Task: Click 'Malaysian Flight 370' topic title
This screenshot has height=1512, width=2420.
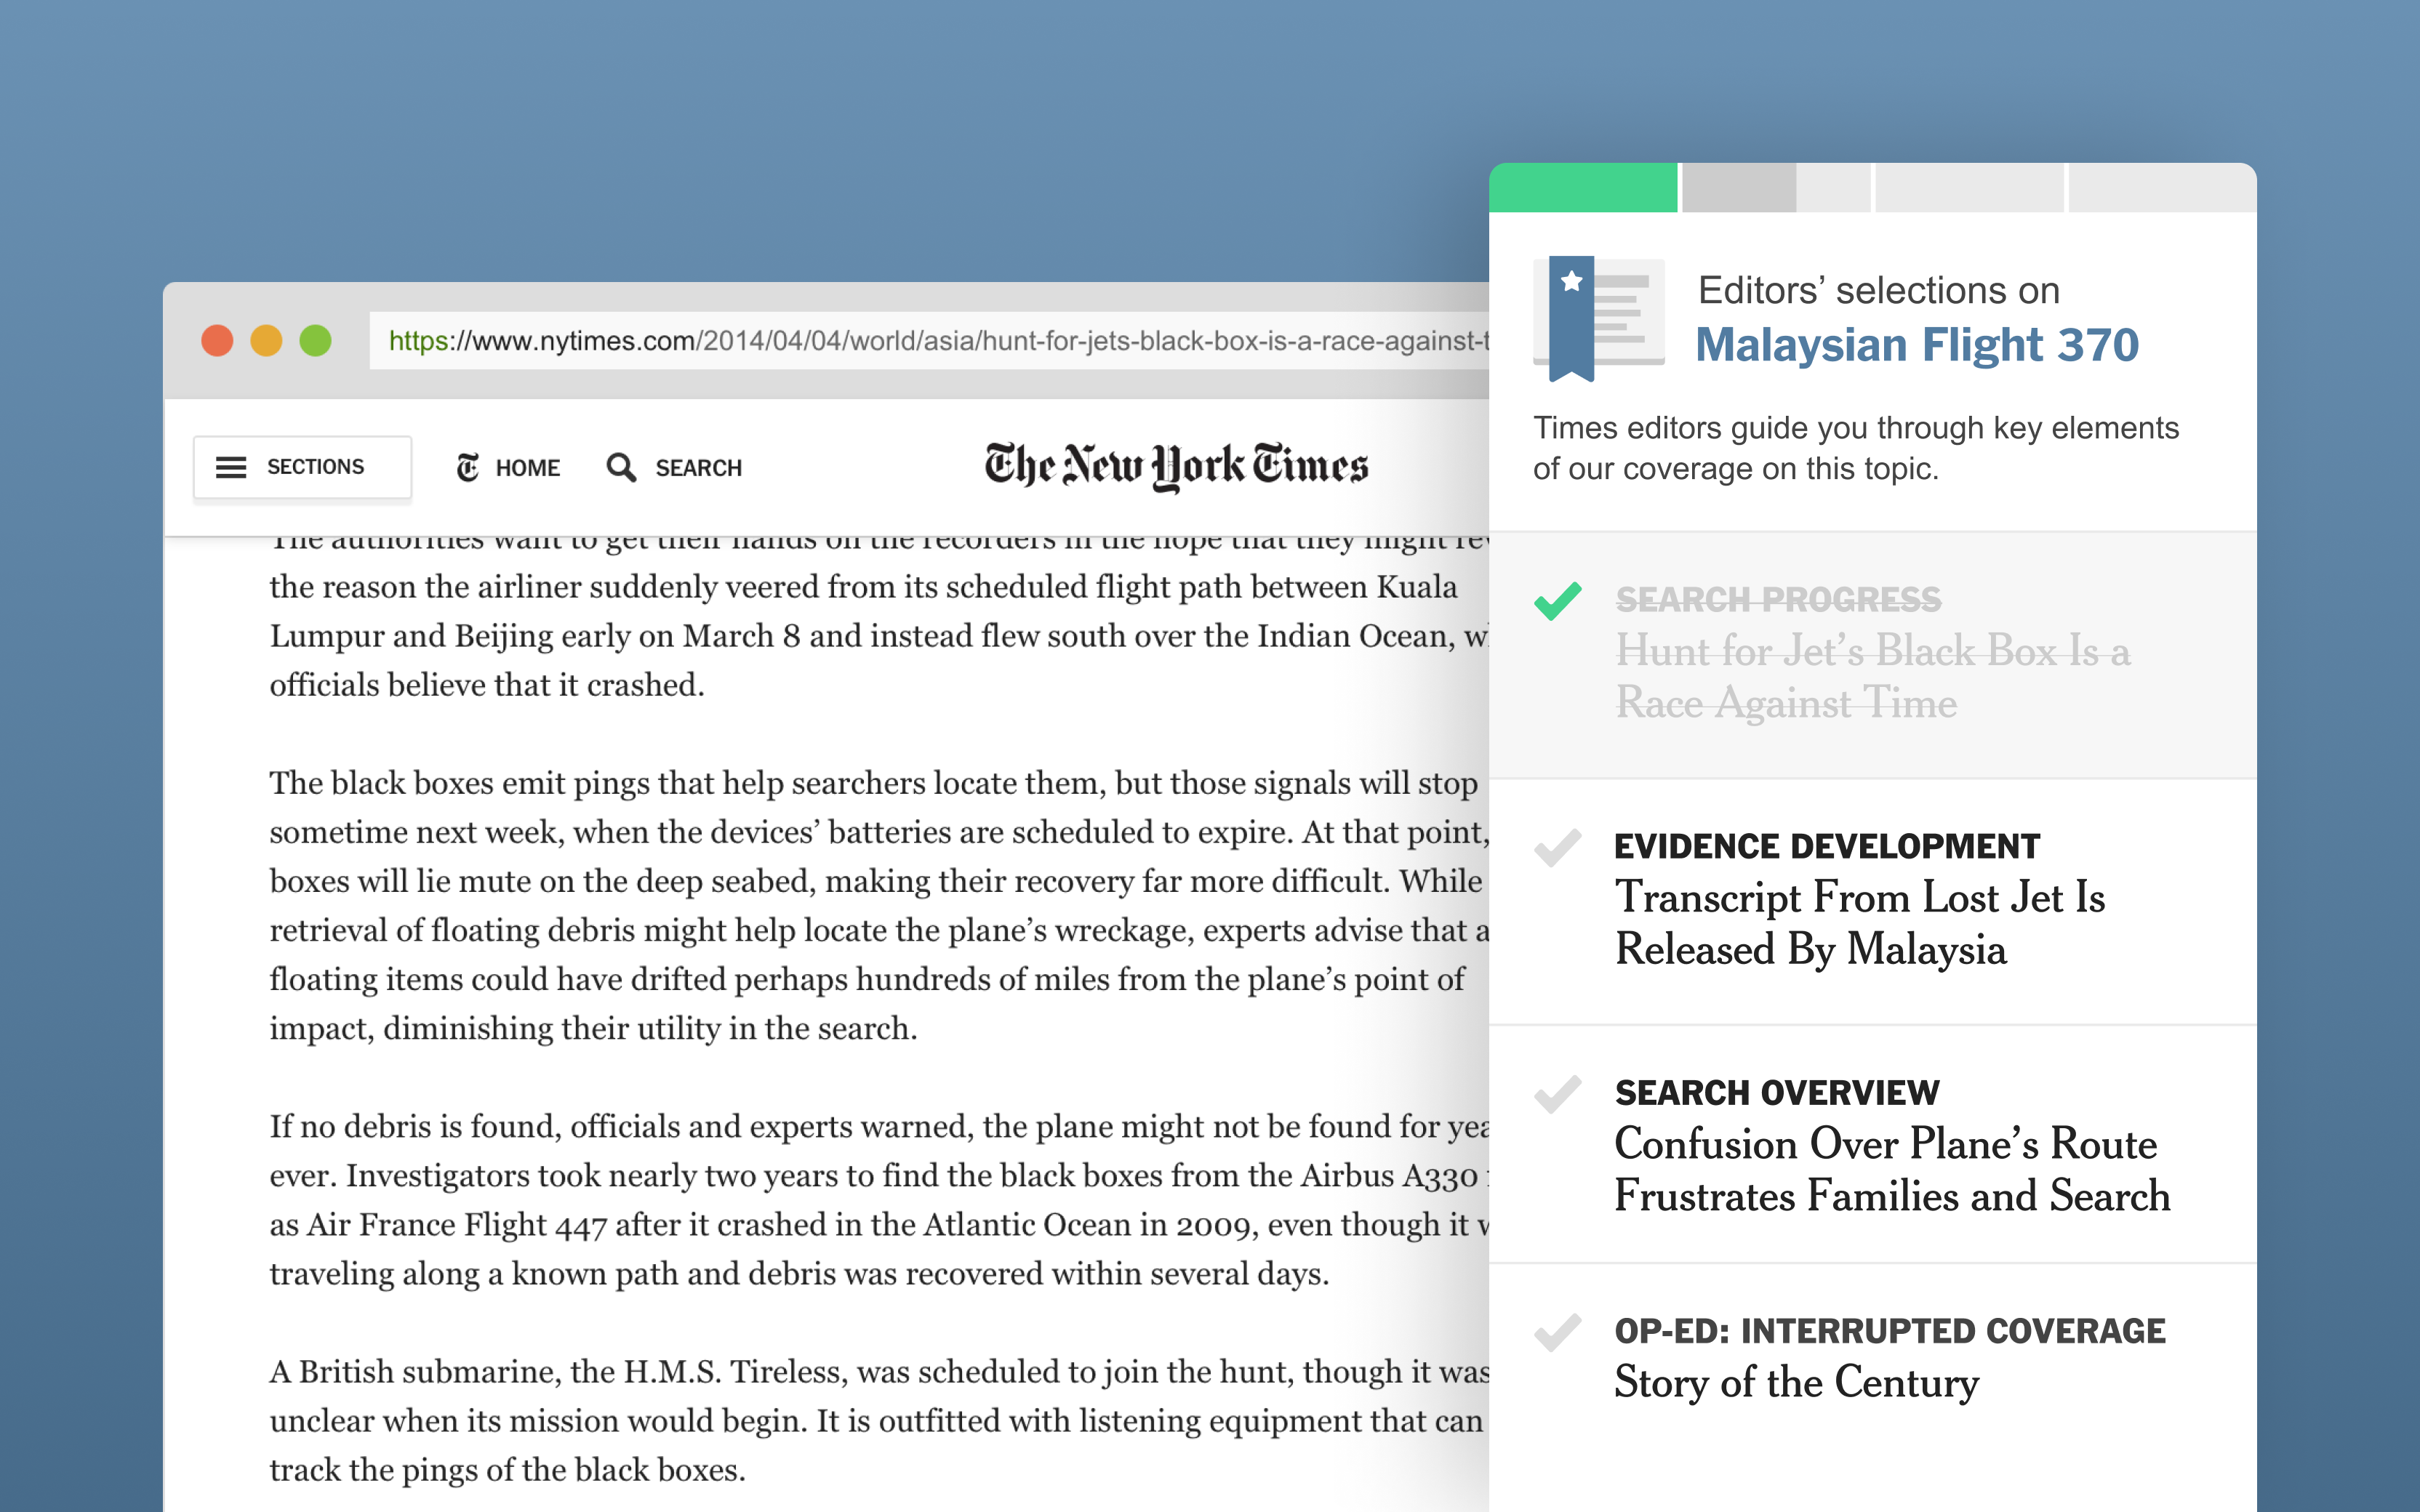Action: (x=1917, y=345)
